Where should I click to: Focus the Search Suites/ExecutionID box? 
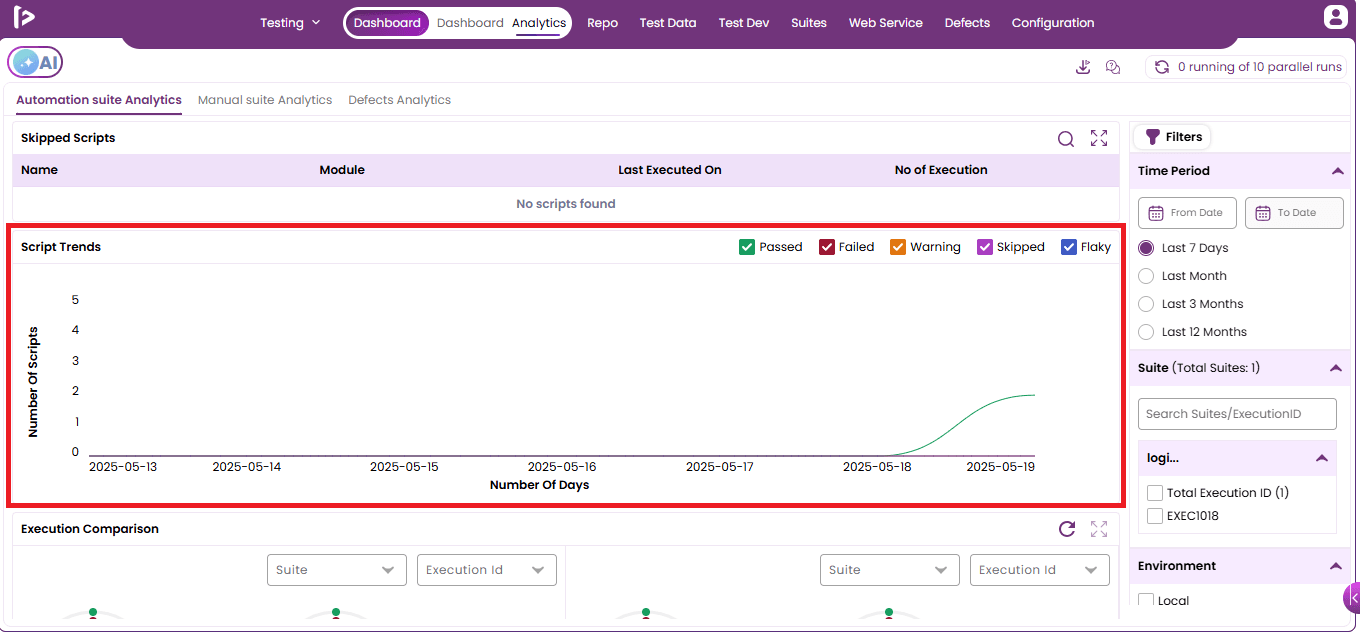pos(1237,414)
